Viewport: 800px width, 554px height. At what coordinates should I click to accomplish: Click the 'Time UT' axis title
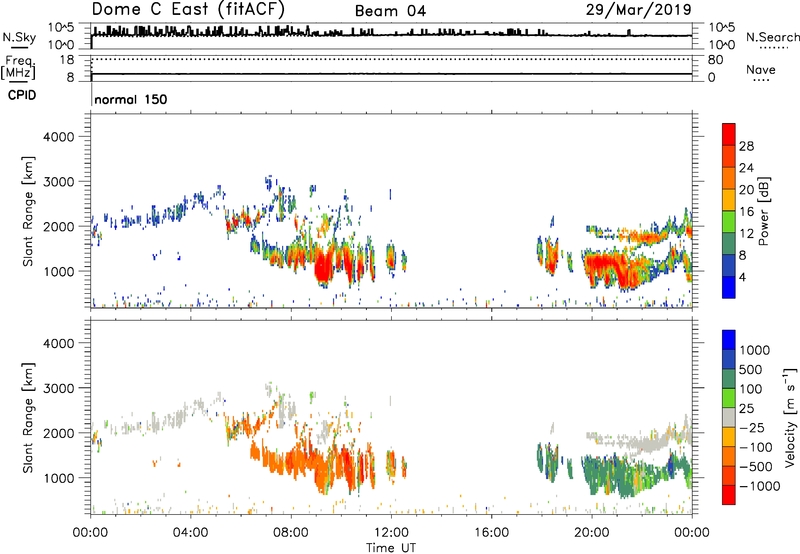(x=391, y=547)
